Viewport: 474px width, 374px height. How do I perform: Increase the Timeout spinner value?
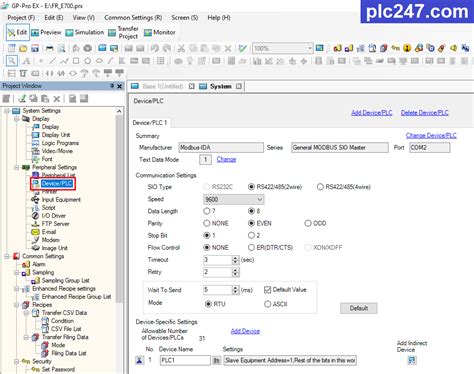pos(235,258)
